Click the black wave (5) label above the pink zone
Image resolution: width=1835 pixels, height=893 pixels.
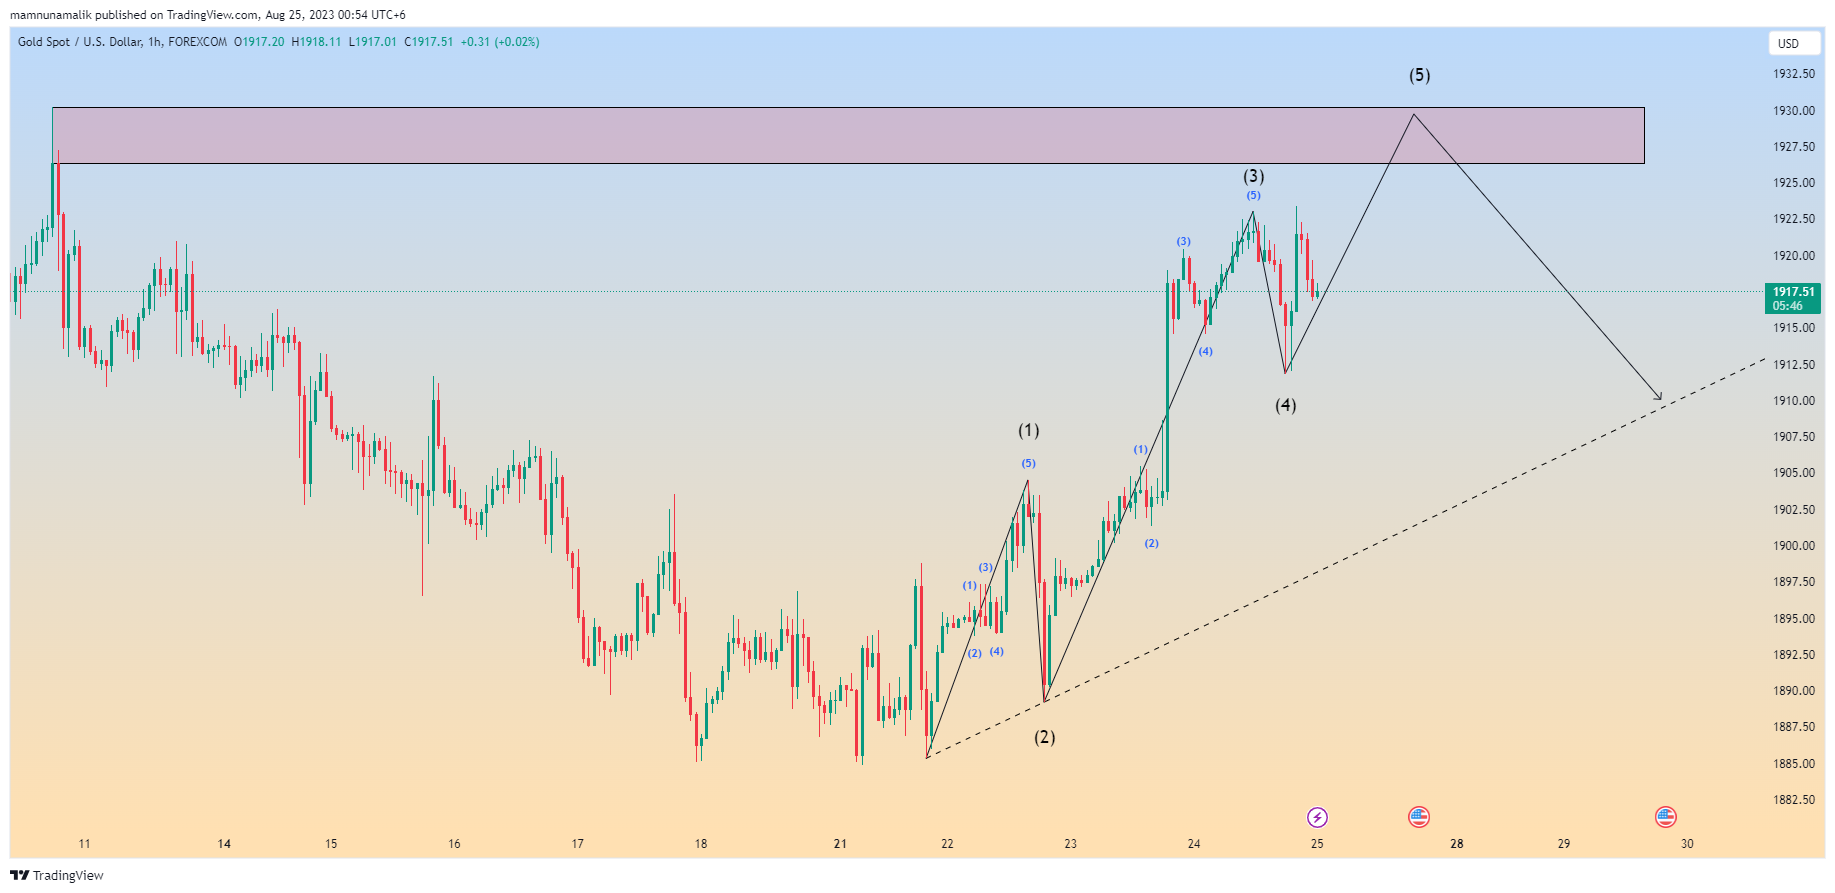tap(1419, 75)
